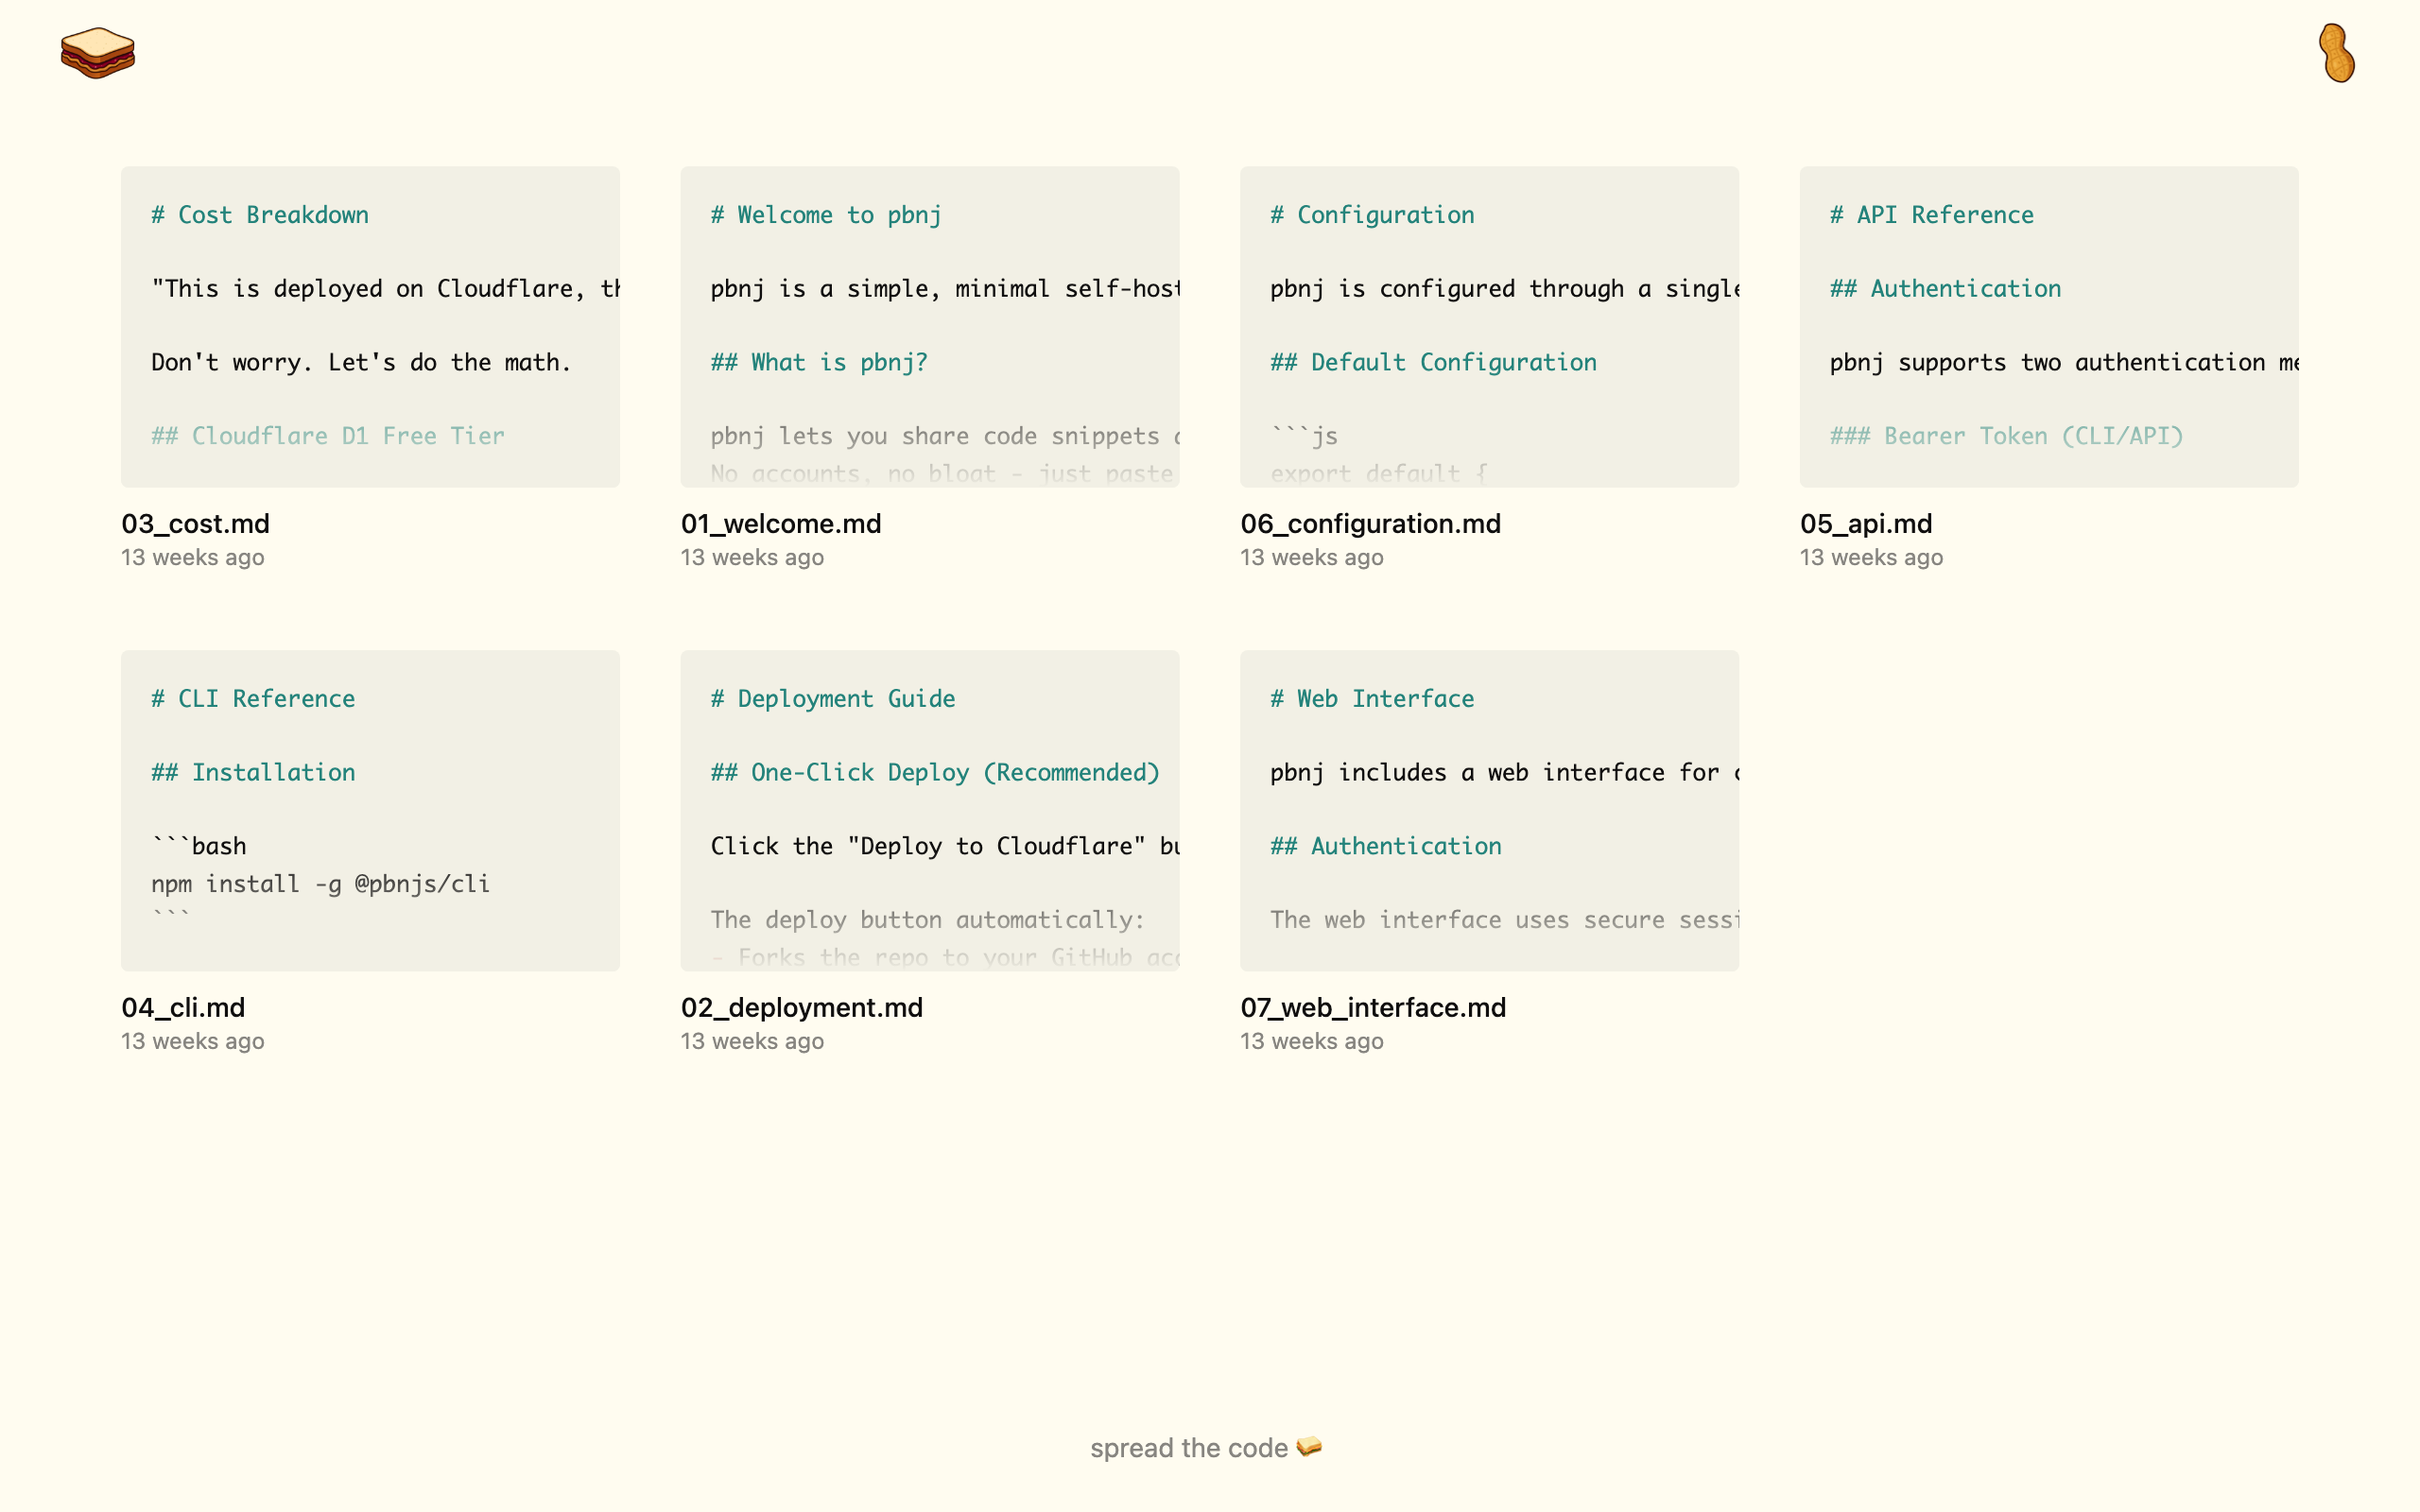Open the Welcome to pbnj preview card
Viewport: 2420px width, 1512px height.
[x=929, y=327]
